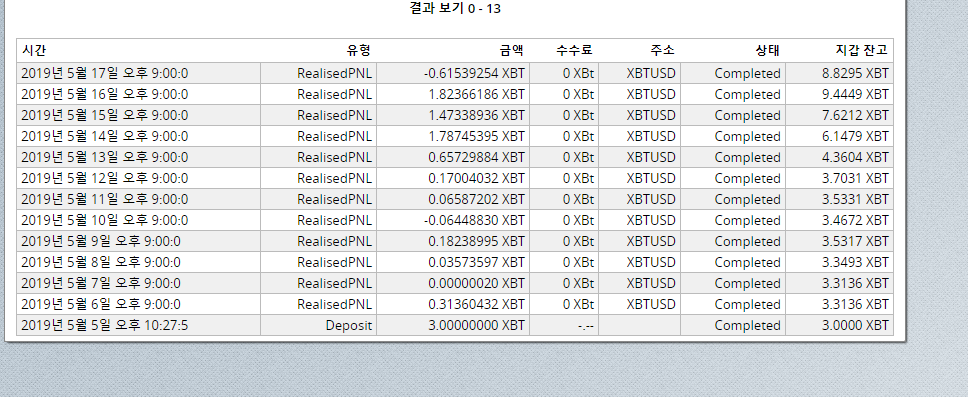968x397 pixels.
Task: Click Completed status in 5월 9일 row
Action: [733, 241]
